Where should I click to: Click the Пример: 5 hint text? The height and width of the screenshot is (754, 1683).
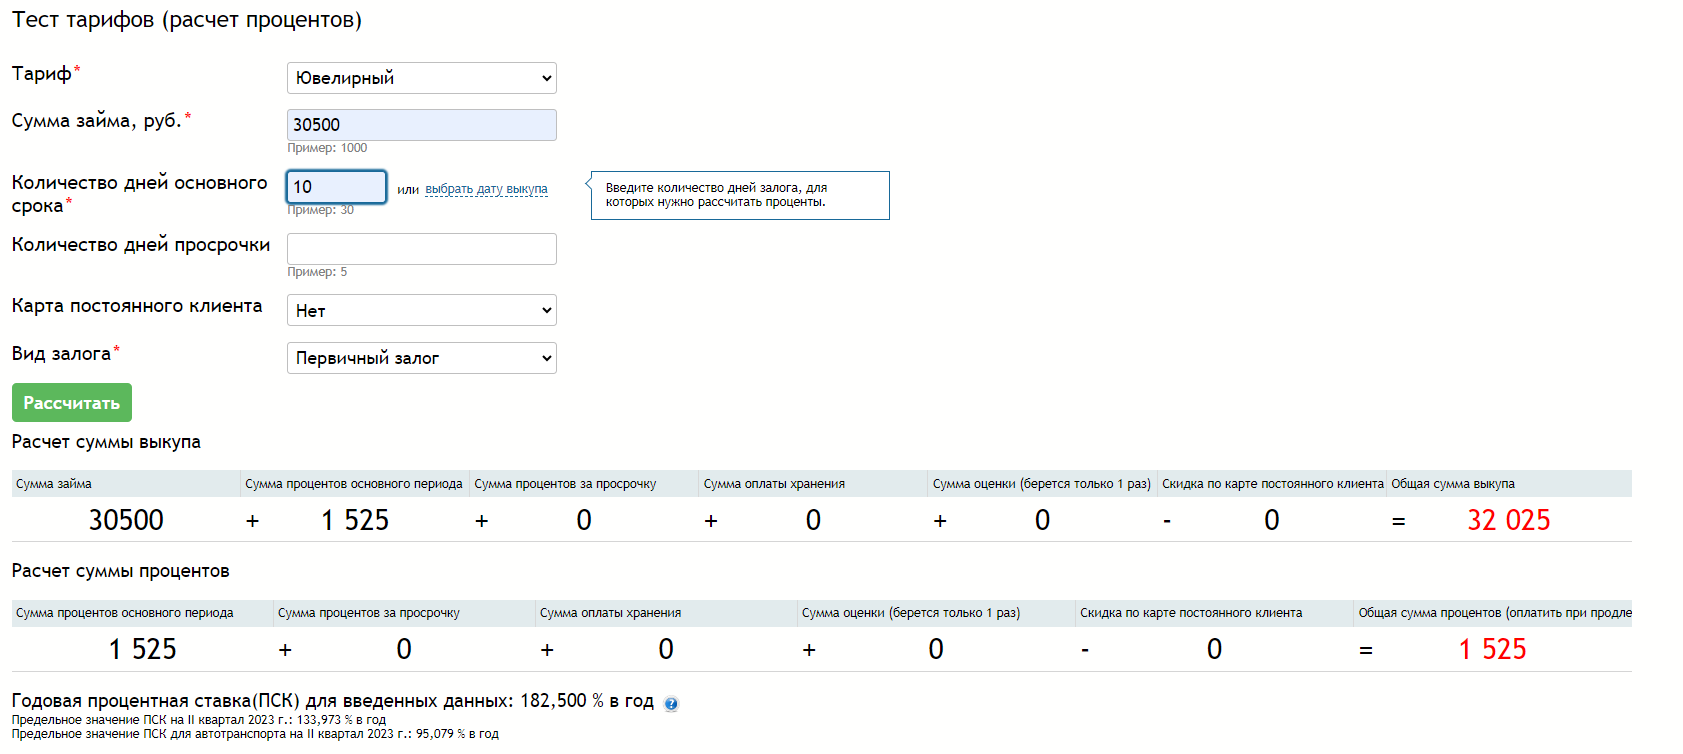(x=317, y=272)
